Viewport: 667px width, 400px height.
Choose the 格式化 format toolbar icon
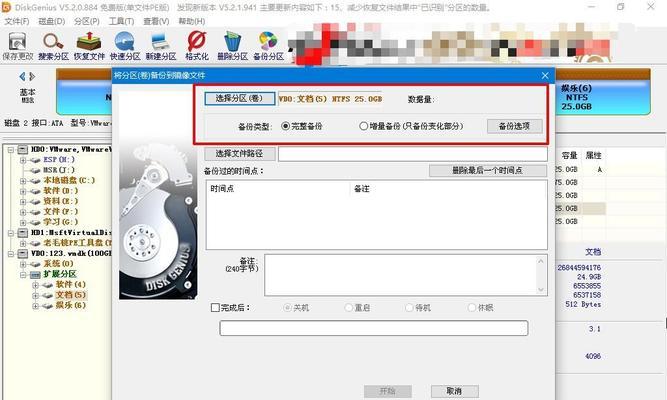[197, 46]
